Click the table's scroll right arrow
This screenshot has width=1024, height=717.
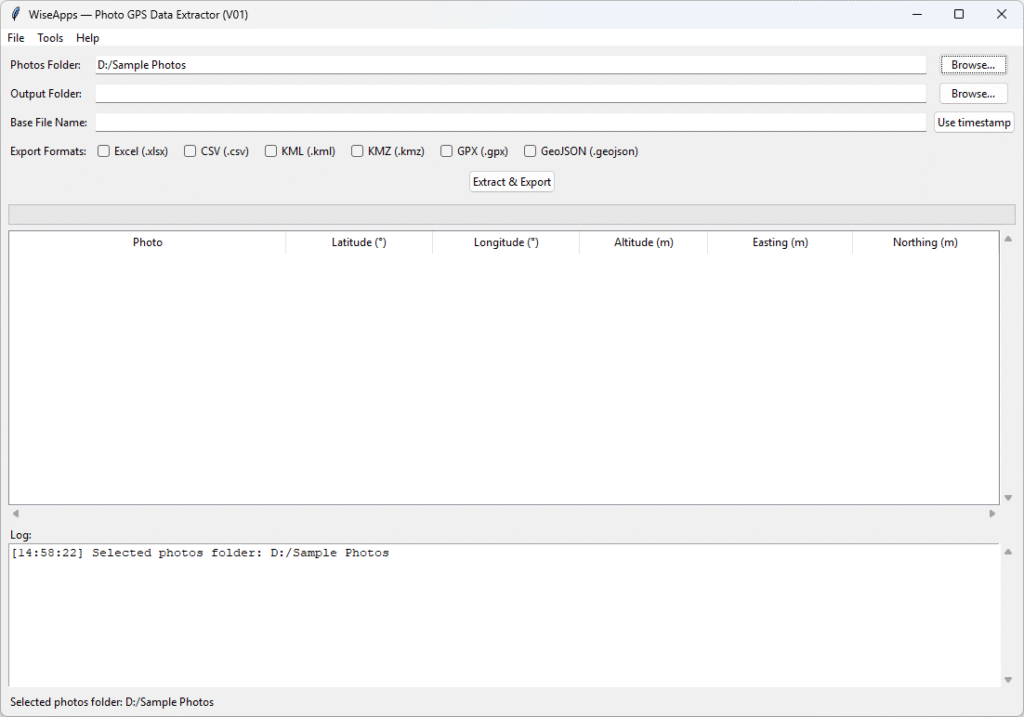(x=992, y=514)
